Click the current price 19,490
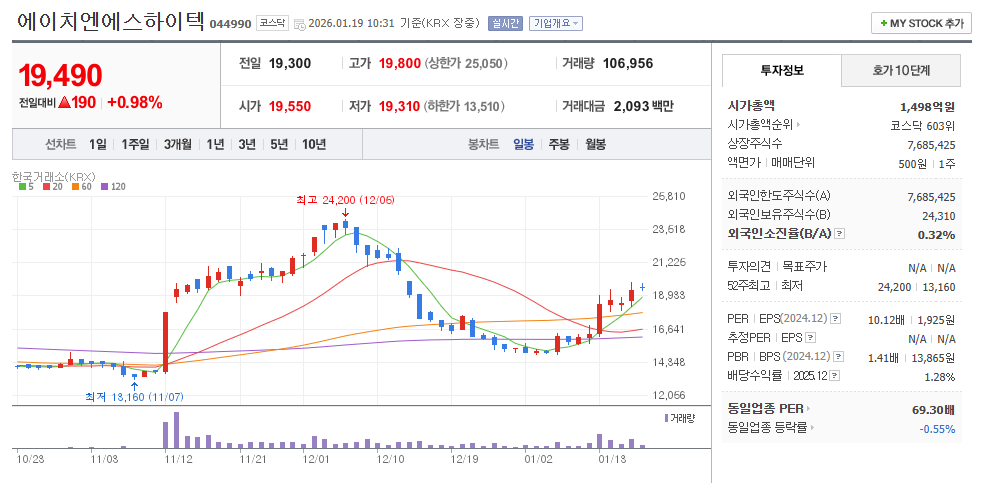 click(x=60, y=76)
